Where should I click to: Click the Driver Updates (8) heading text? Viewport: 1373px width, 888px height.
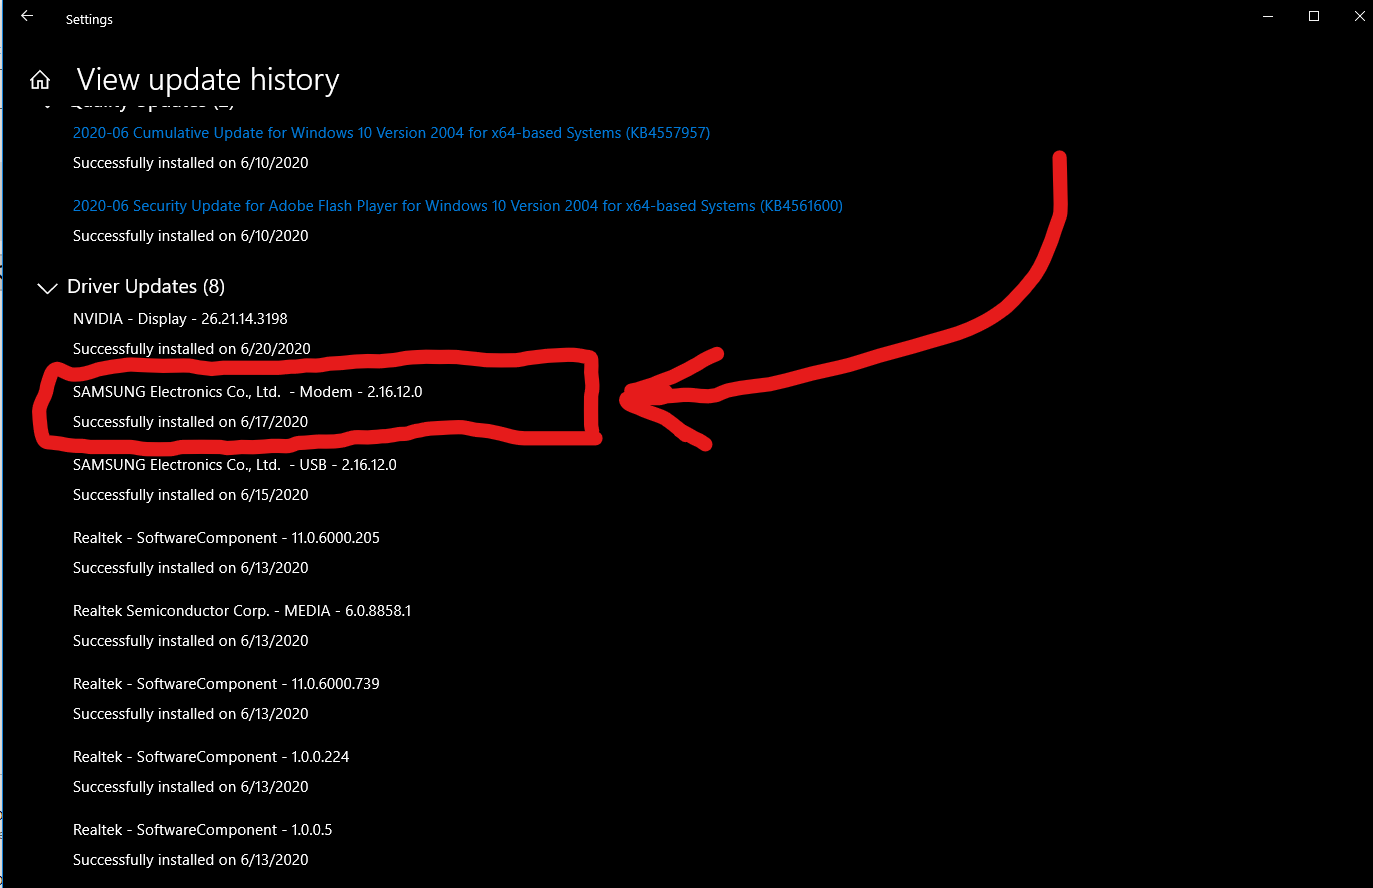146,287
